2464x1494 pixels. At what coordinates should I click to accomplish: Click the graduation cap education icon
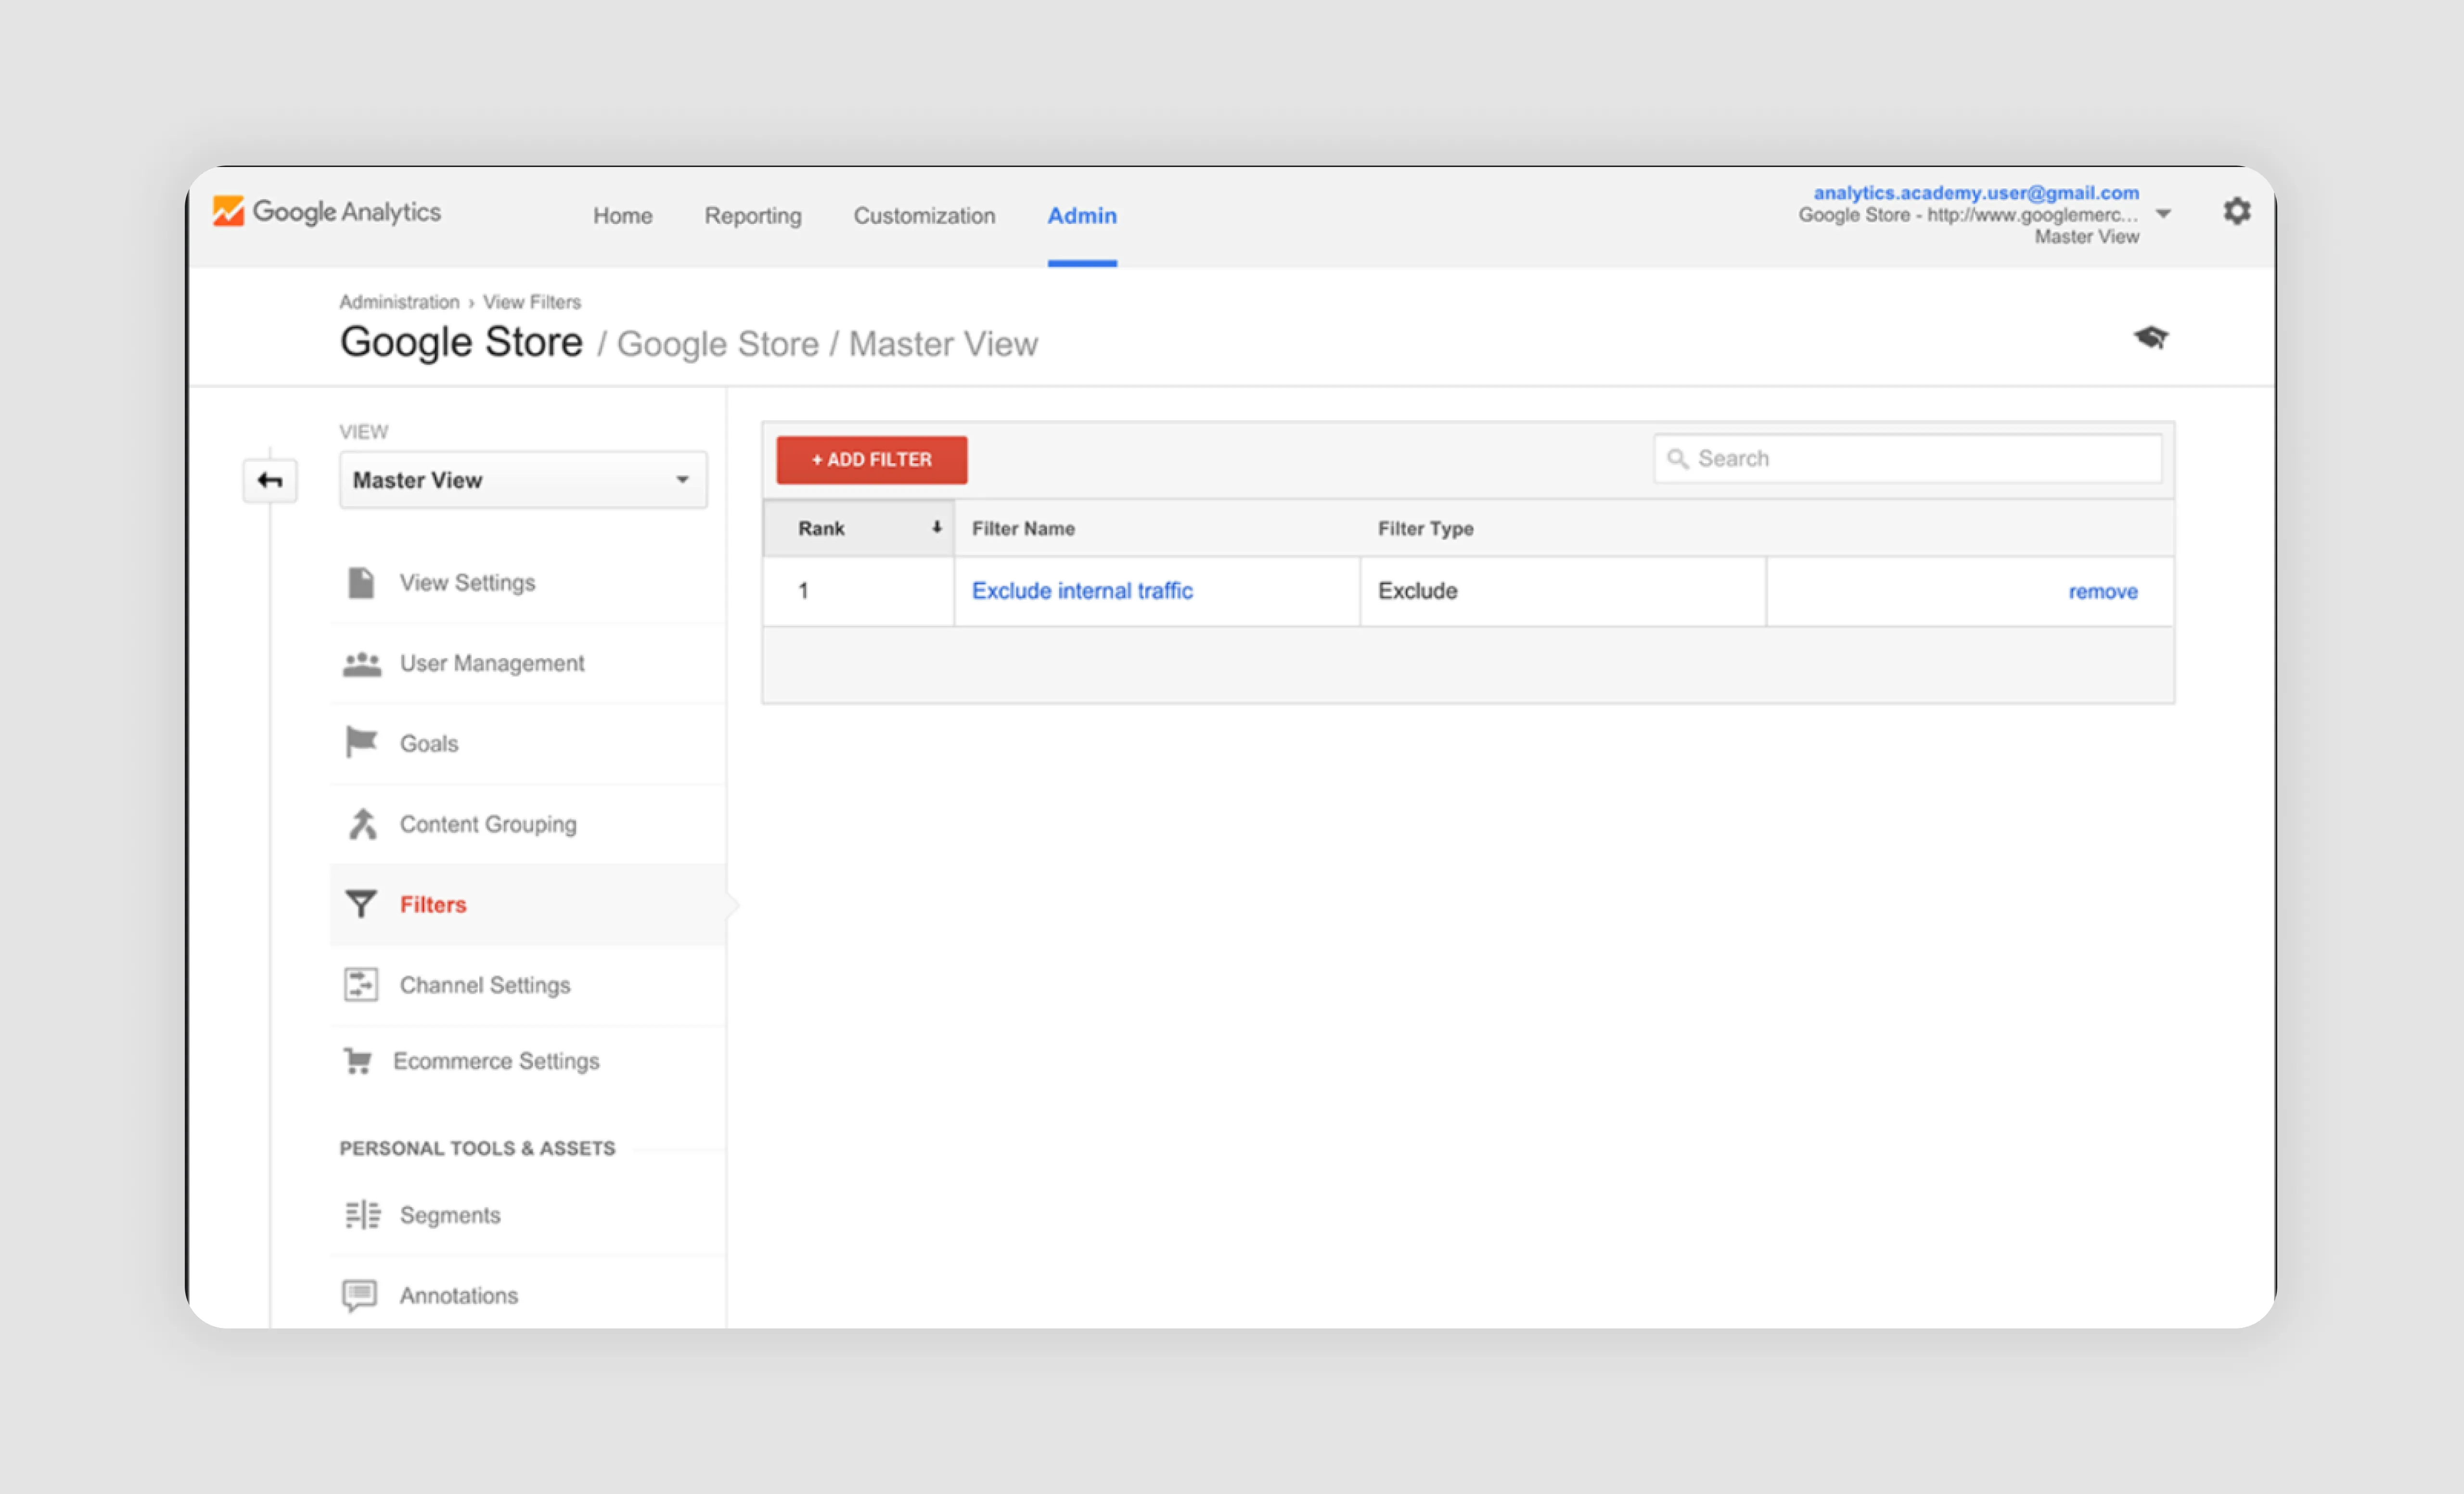pyautogui.click(x=2150, y=338)
